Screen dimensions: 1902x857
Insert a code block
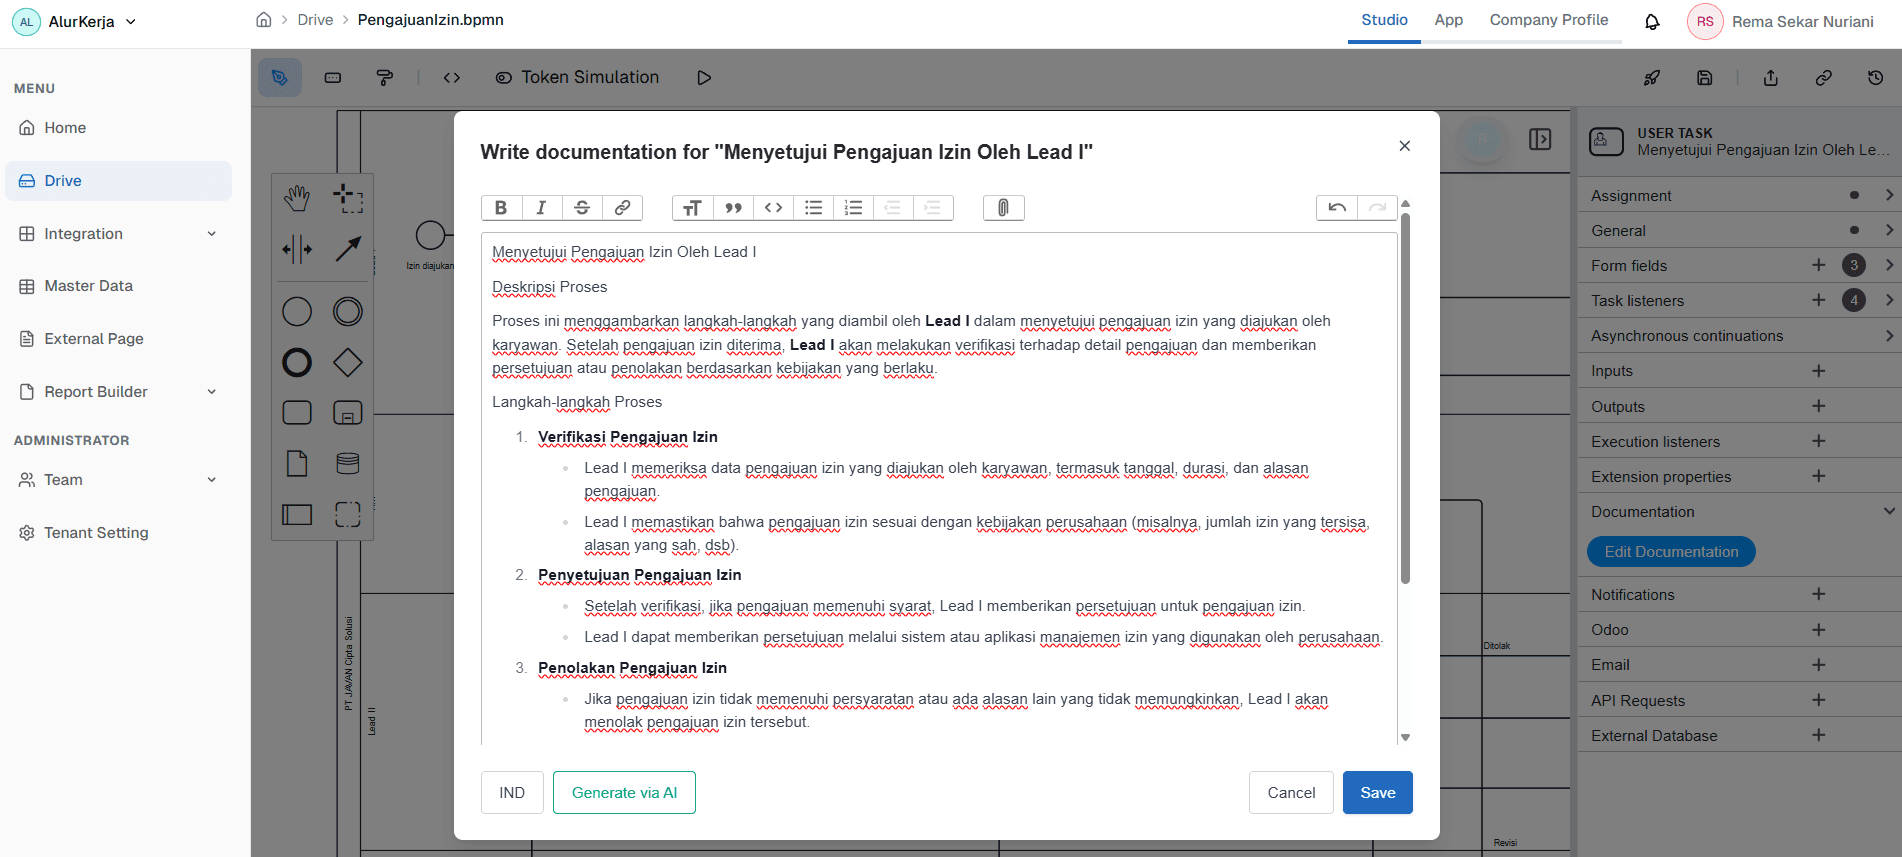(773, 207)
